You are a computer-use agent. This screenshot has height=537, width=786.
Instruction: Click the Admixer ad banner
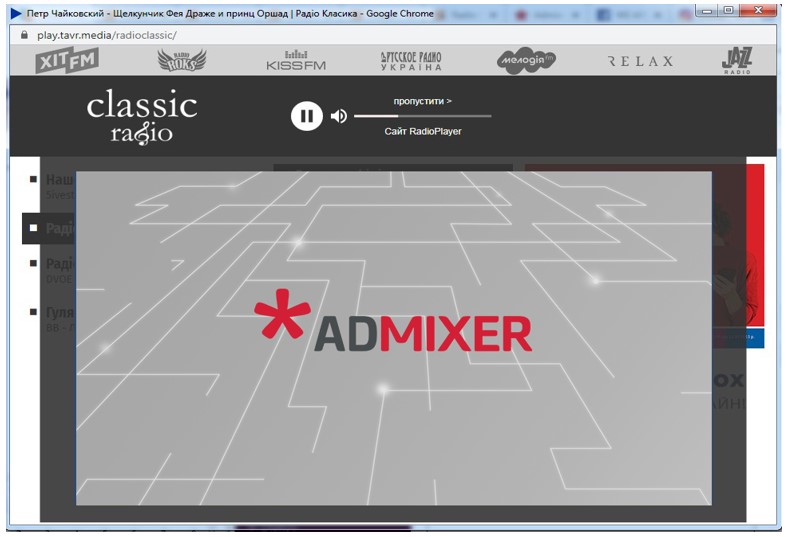pyautogui.click(x=394, y=338)
